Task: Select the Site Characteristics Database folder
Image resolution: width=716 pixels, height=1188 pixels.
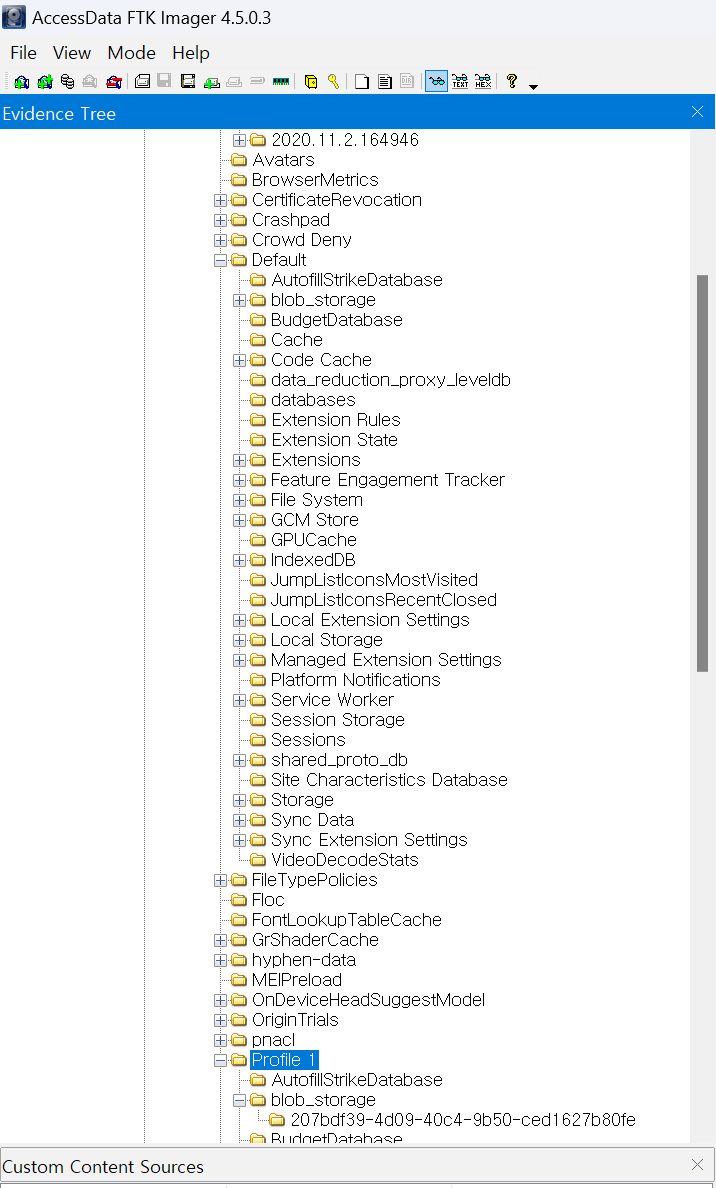Action: click(x=389, y=780)
